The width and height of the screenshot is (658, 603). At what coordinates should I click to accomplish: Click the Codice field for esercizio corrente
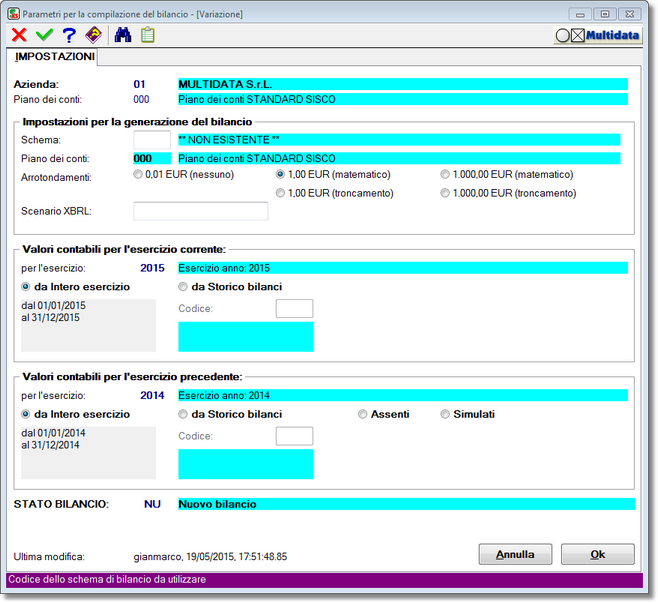(x=294, y=308)
